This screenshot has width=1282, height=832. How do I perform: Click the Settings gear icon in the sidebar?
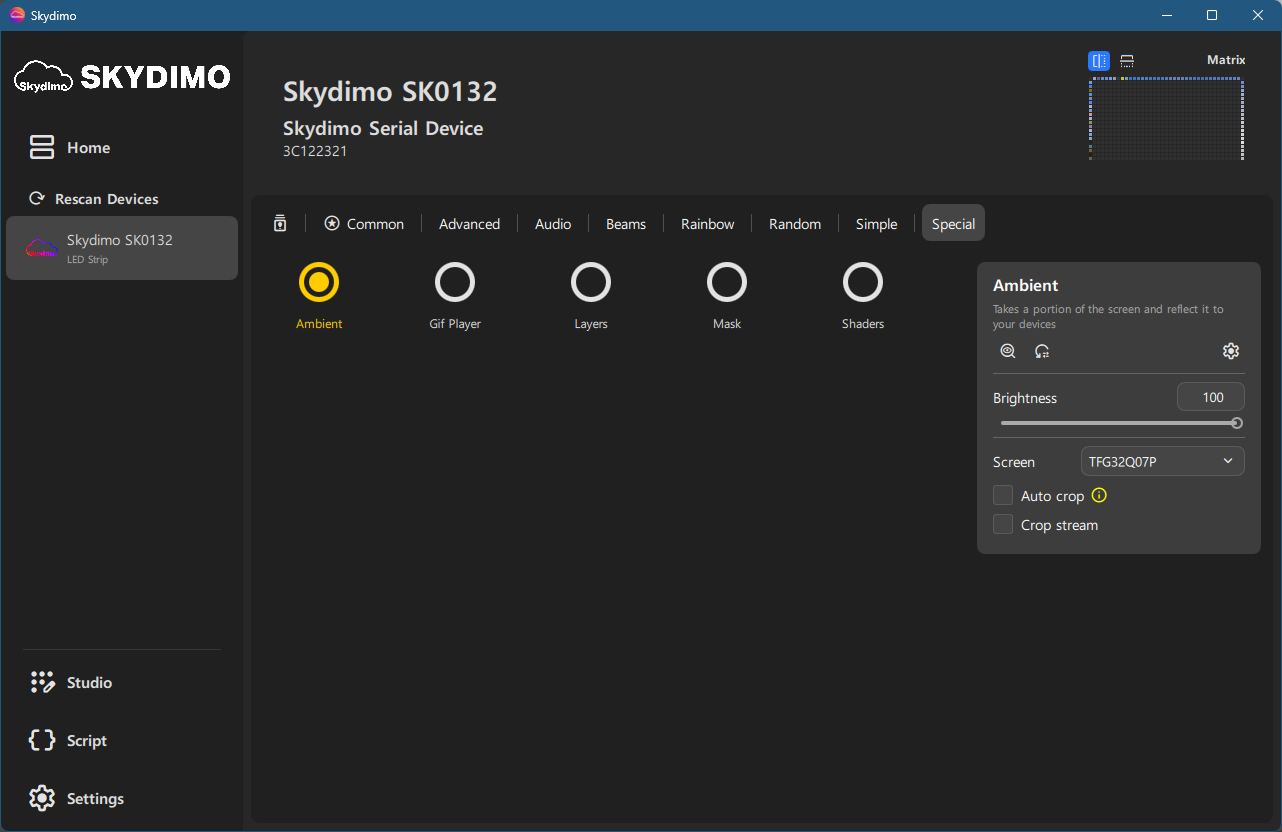point(42,799)
